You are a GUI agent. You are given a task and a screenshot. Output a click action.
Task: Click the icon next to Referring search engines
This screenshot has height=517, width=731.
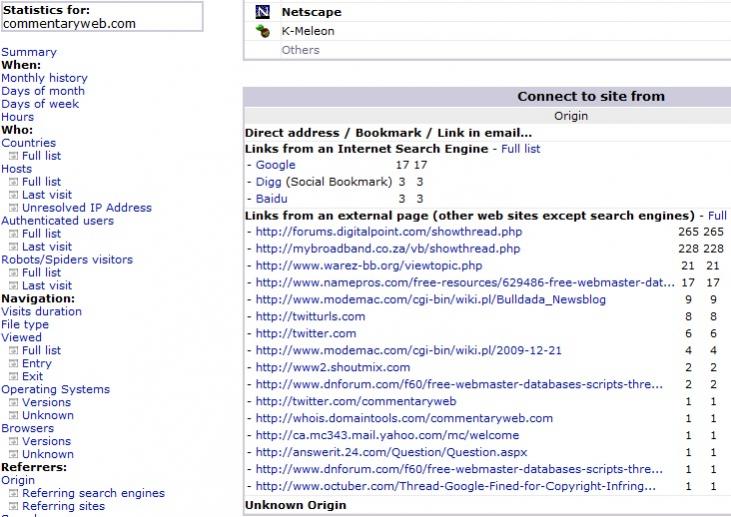[x=14, y=493]
